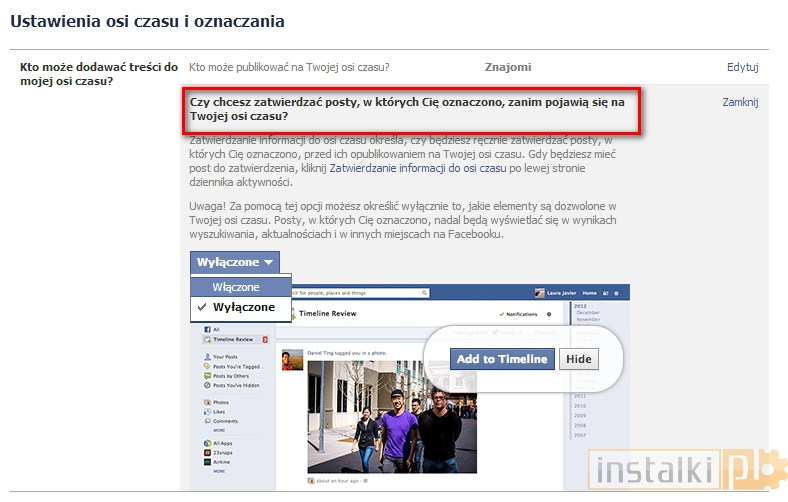Jump to December in the timeline list

(588, 313)
